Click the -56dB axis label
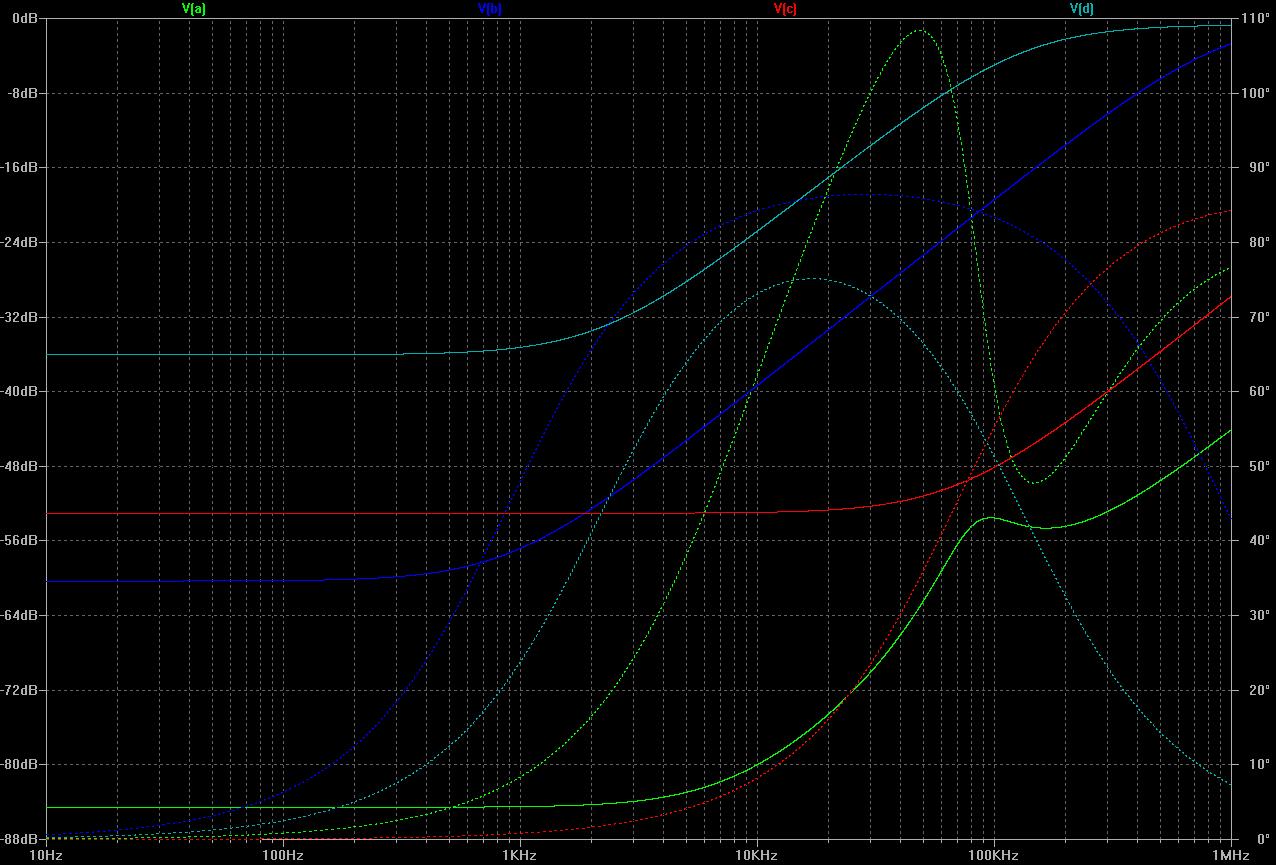 pos(20,541)
